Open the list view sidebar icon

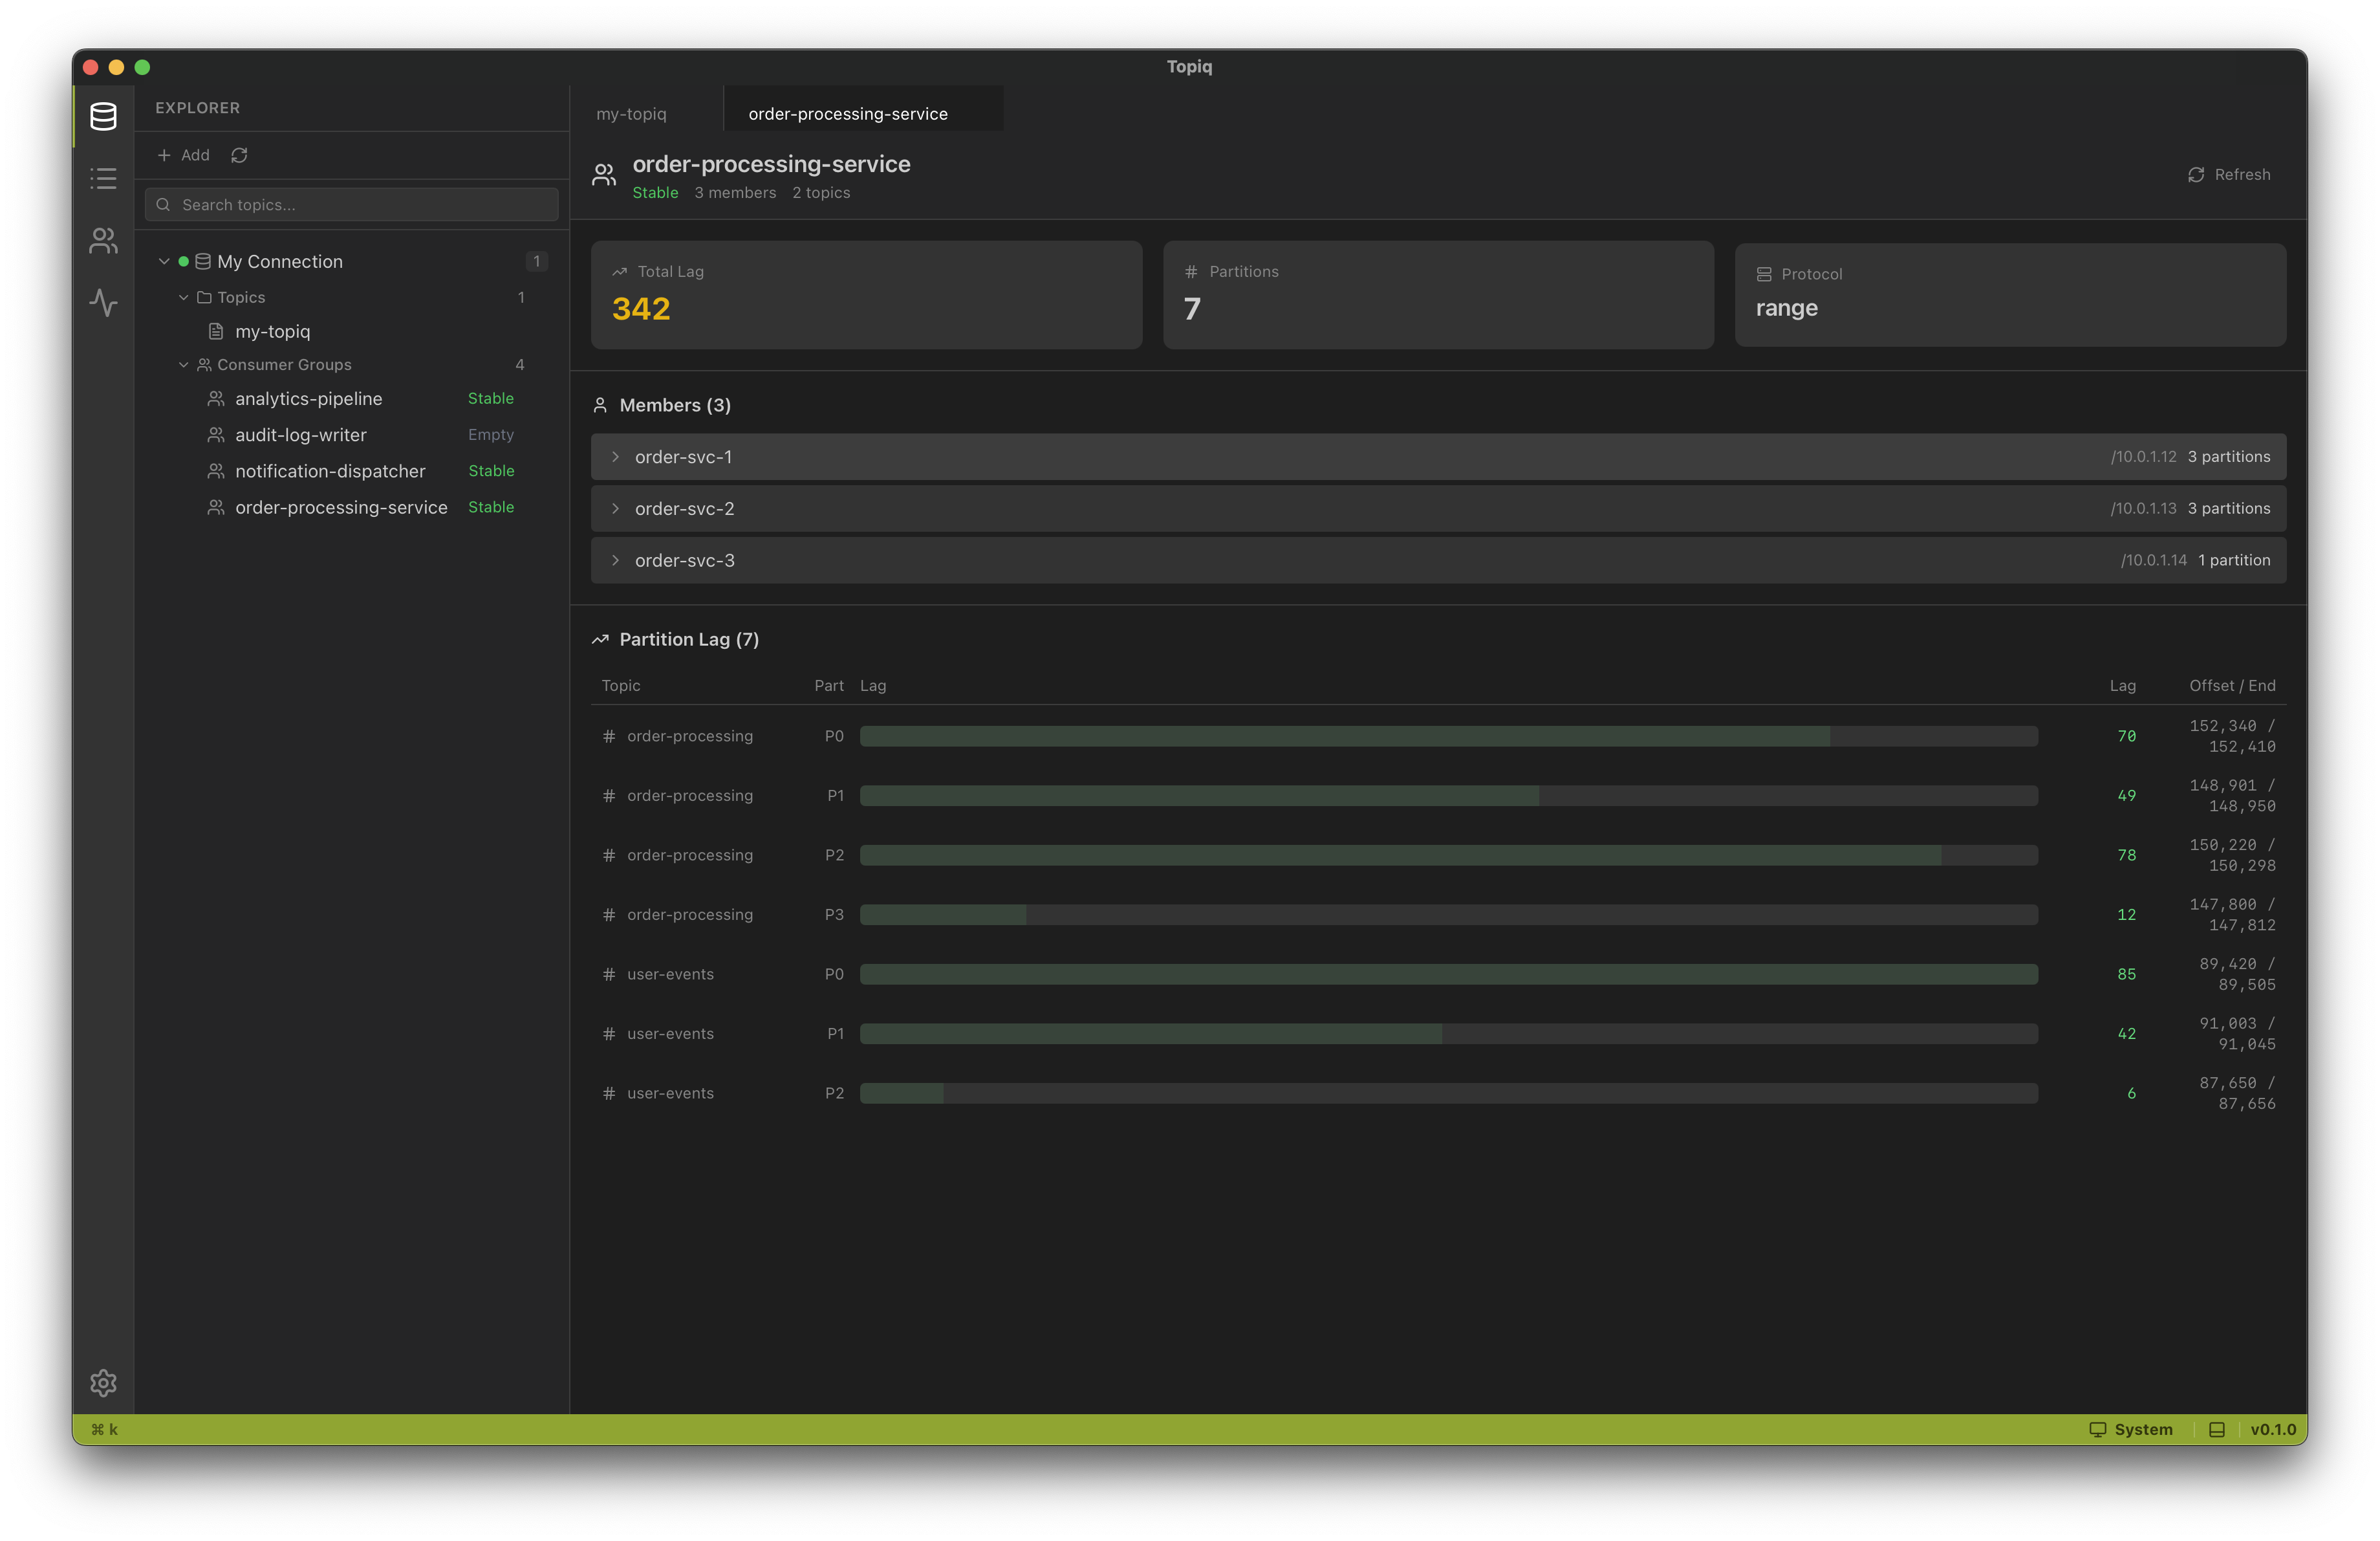click(103, 179)
